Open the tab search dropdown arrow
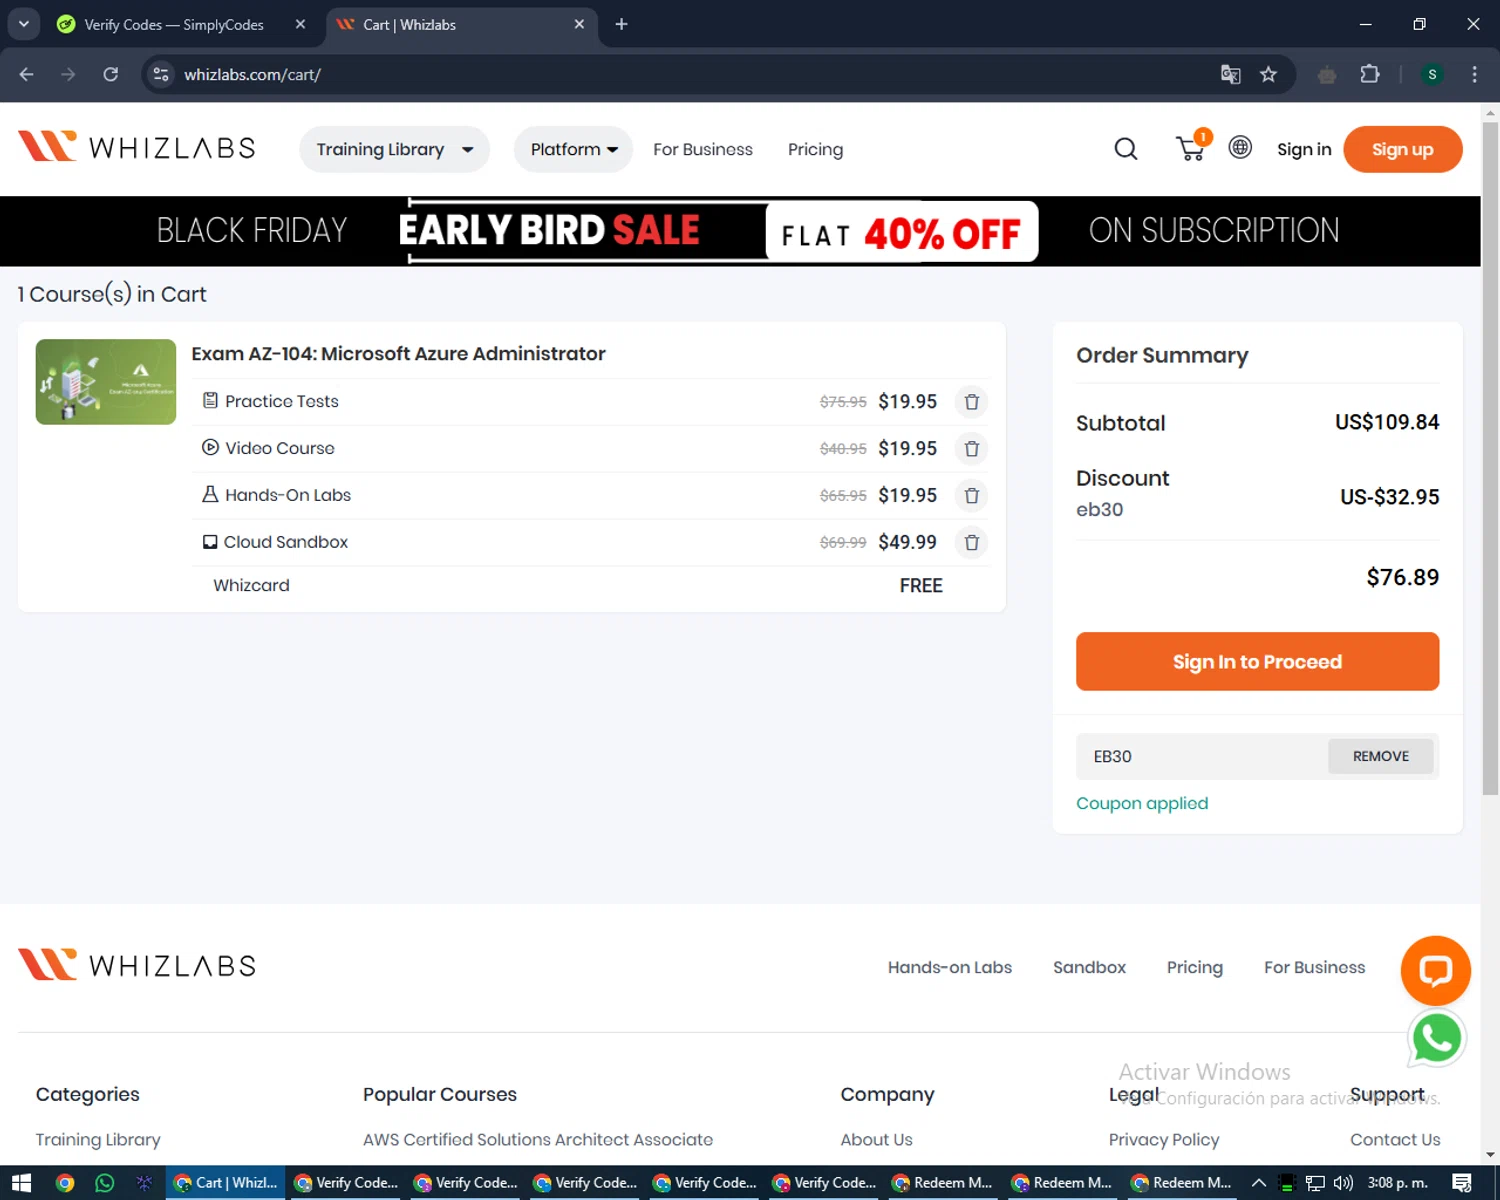 (x=23, y=24)
